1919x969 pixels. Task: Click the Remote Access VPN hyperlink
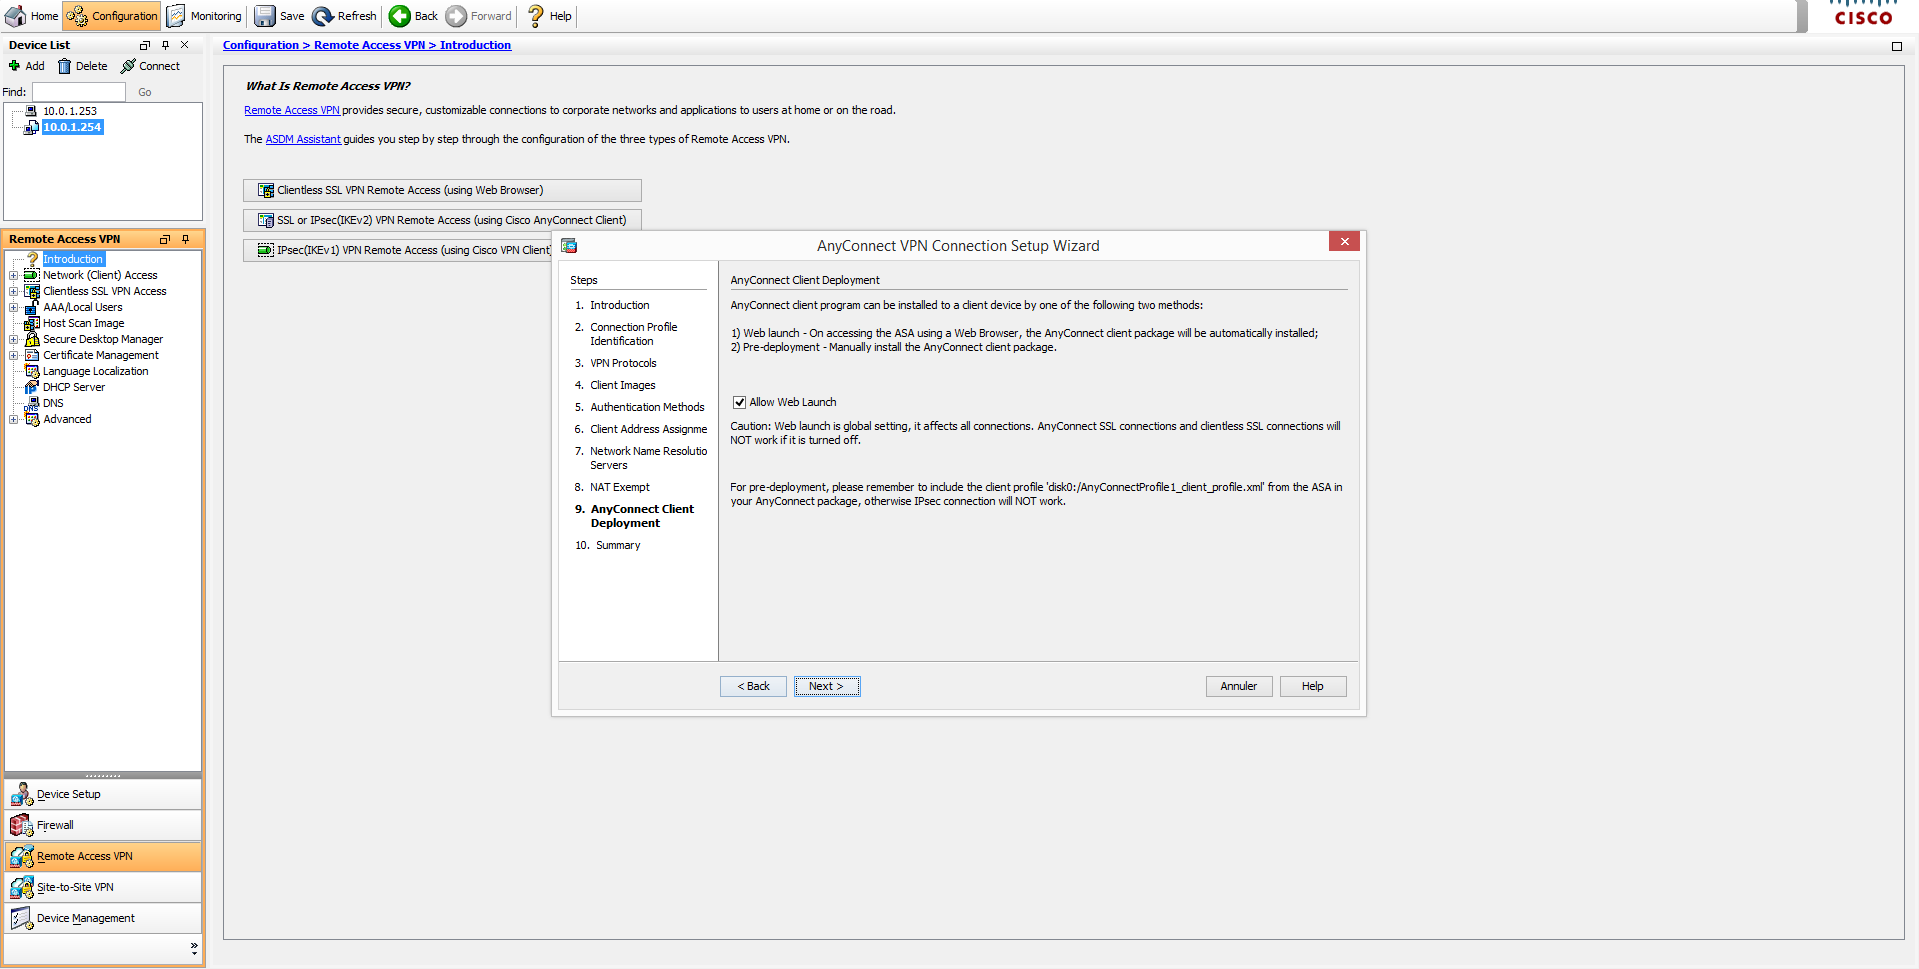pyautogui.click(x=292, y=110)
